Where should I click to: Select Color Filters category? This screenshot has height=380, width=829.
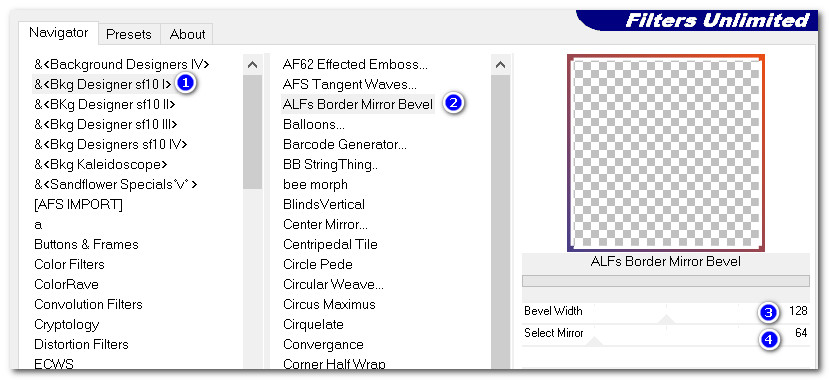tap(69, 265)
